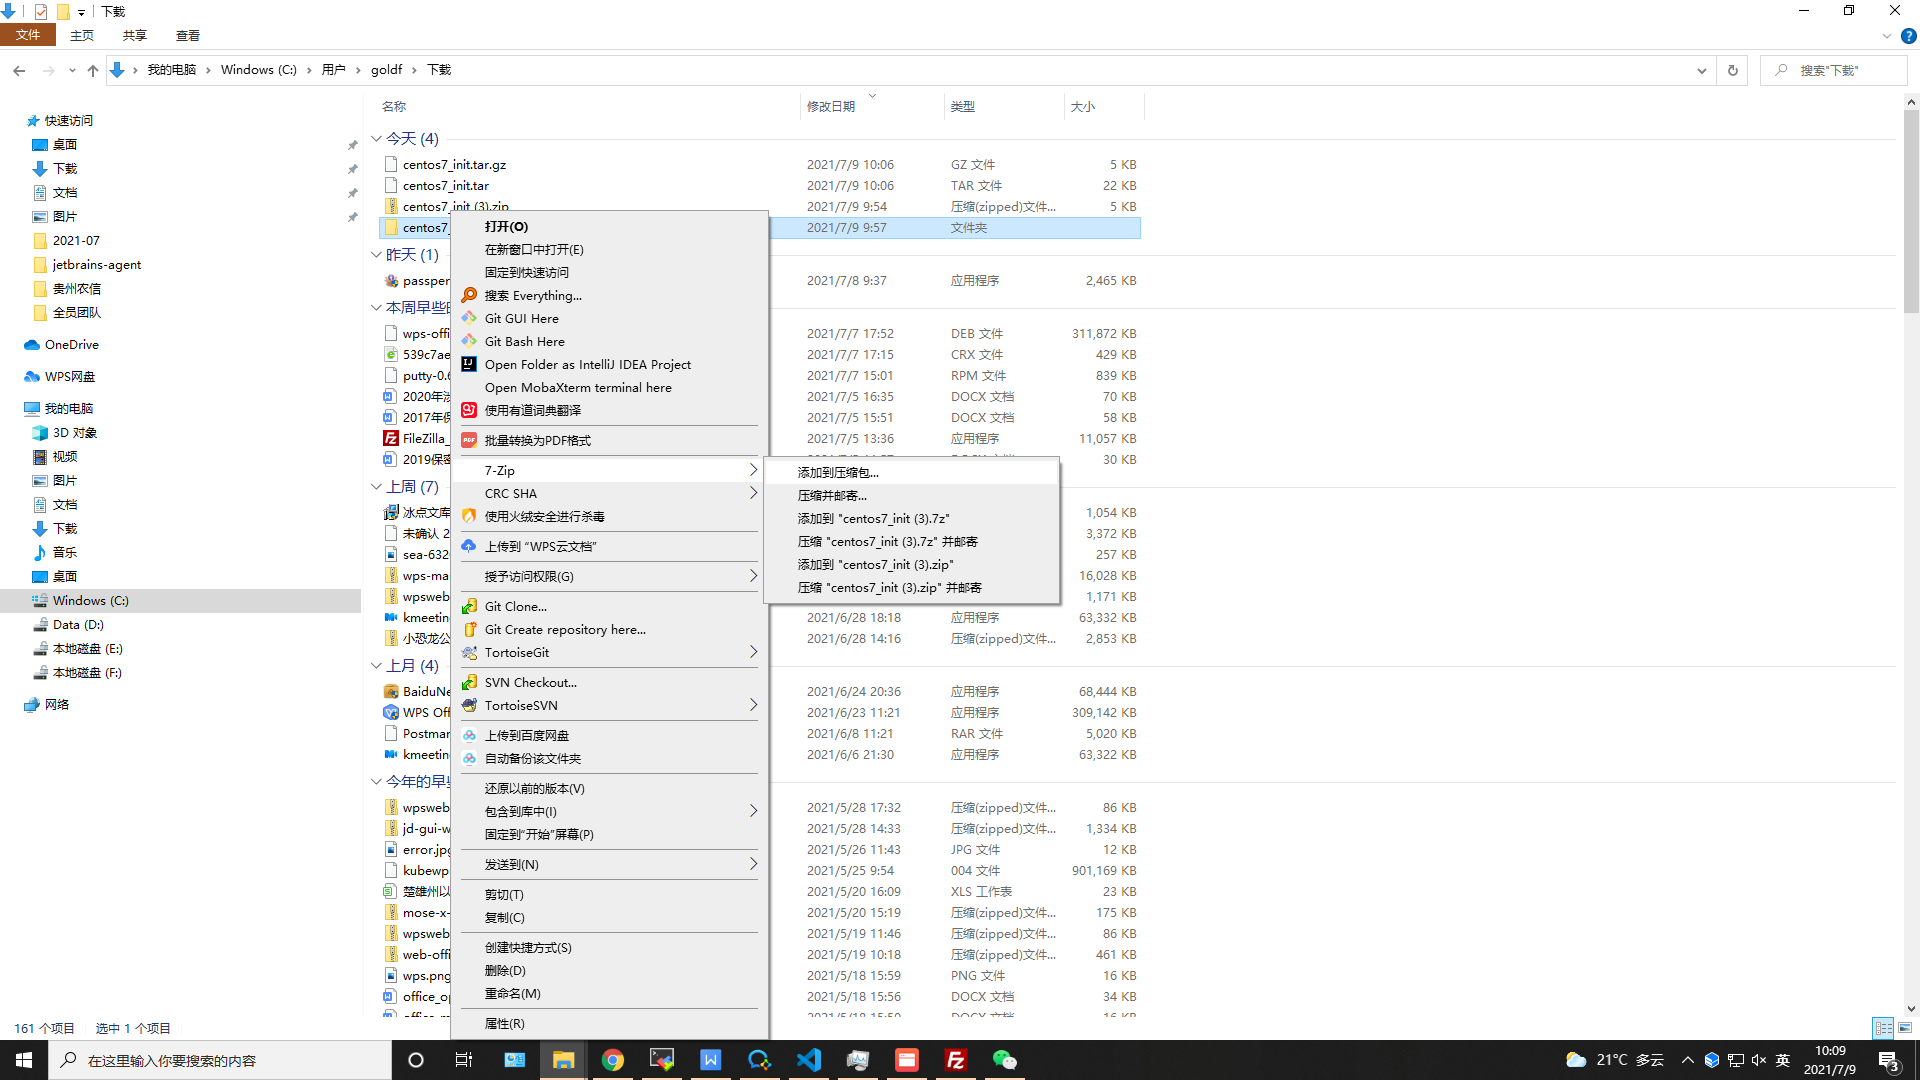Click the refresh button beside address bar
The image size is (1920, 1080).
[x=1733, y=70]
